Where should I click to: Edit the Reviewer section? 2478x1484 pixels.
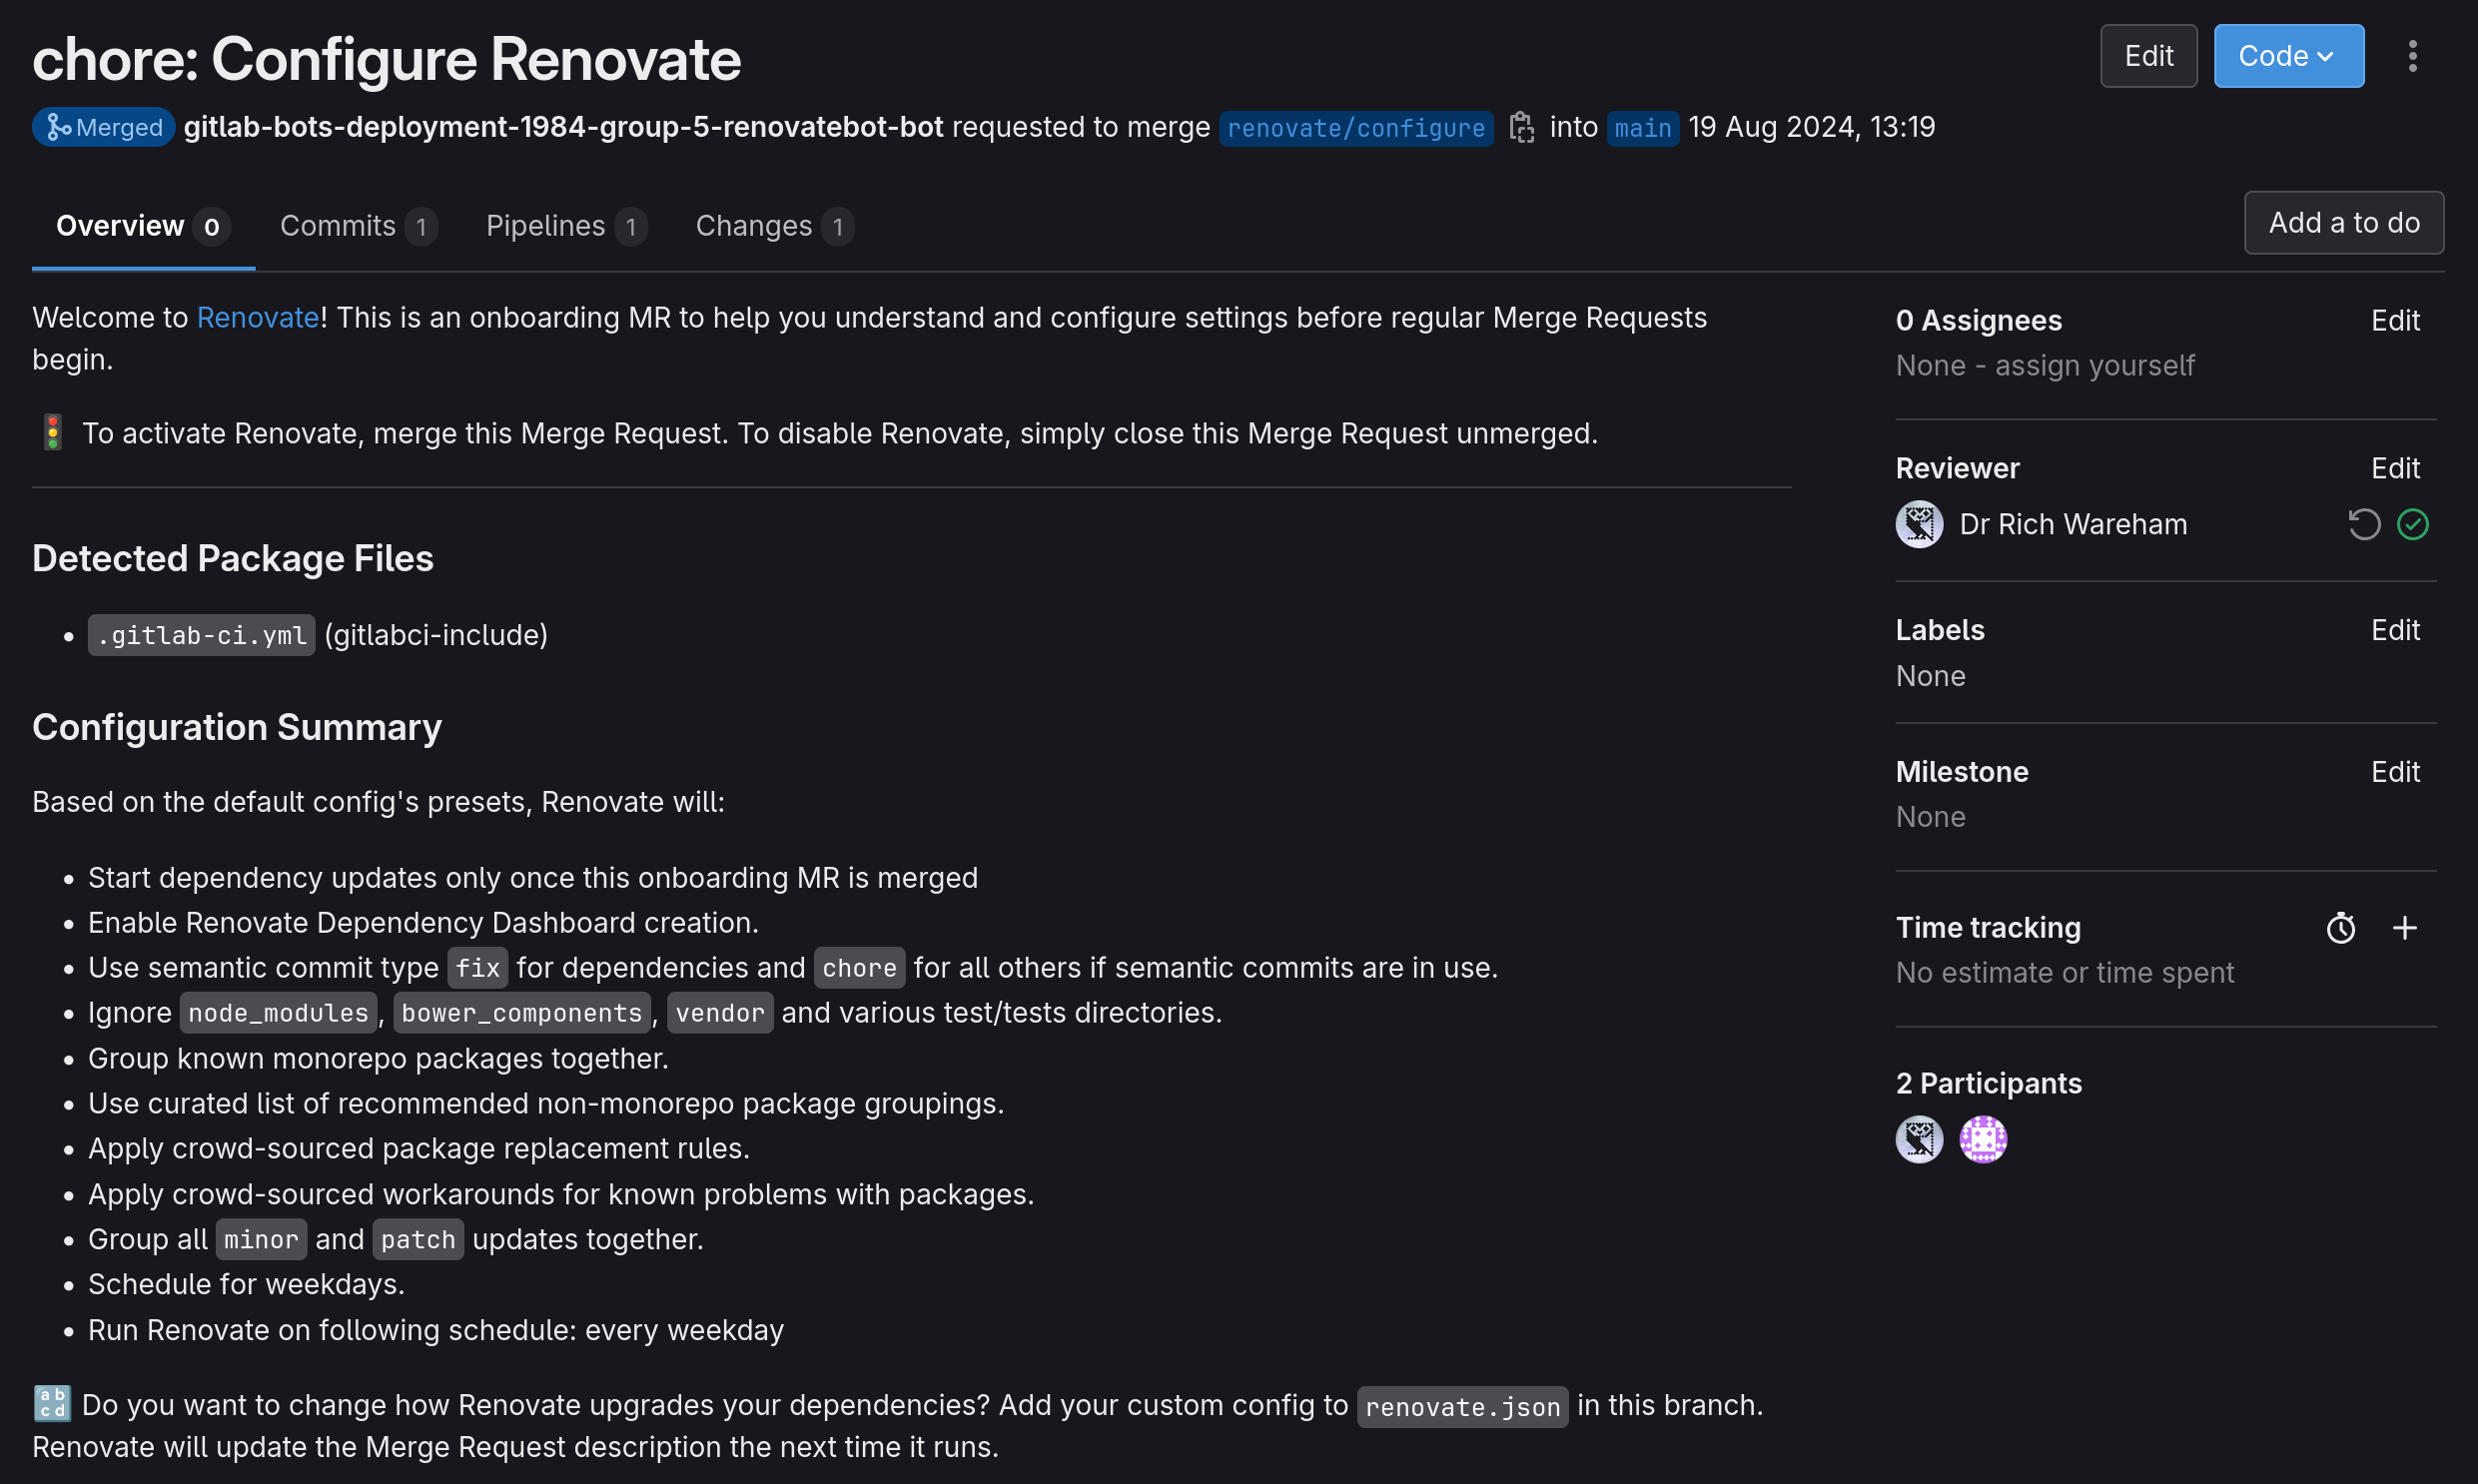2394,468
